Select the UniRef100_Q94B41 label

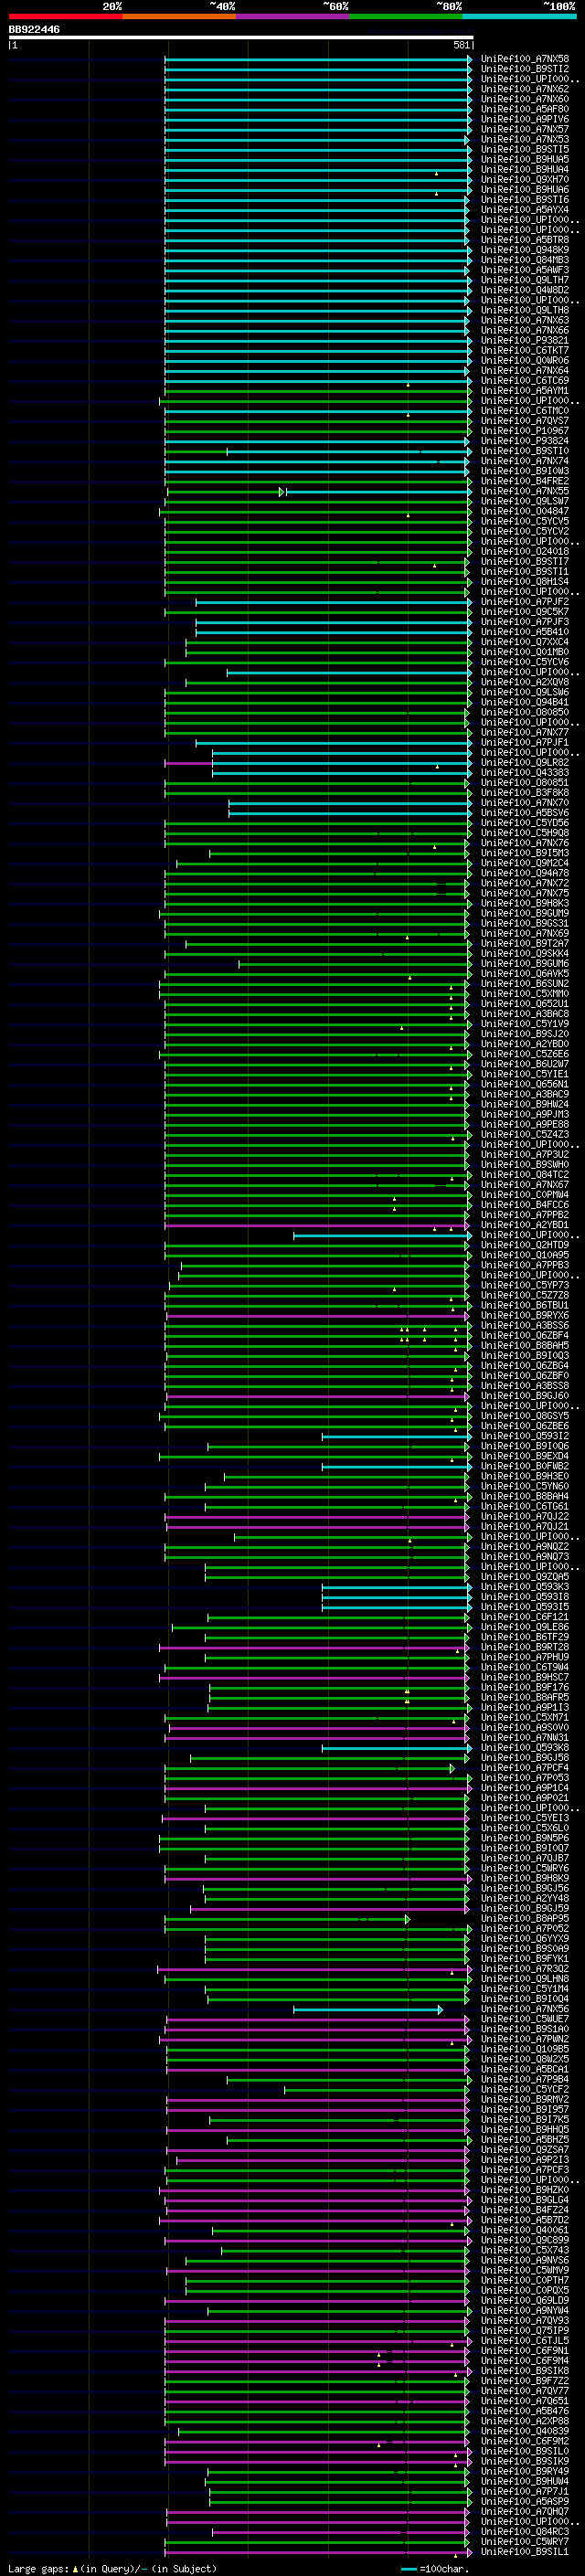click(x=525, y=702)
